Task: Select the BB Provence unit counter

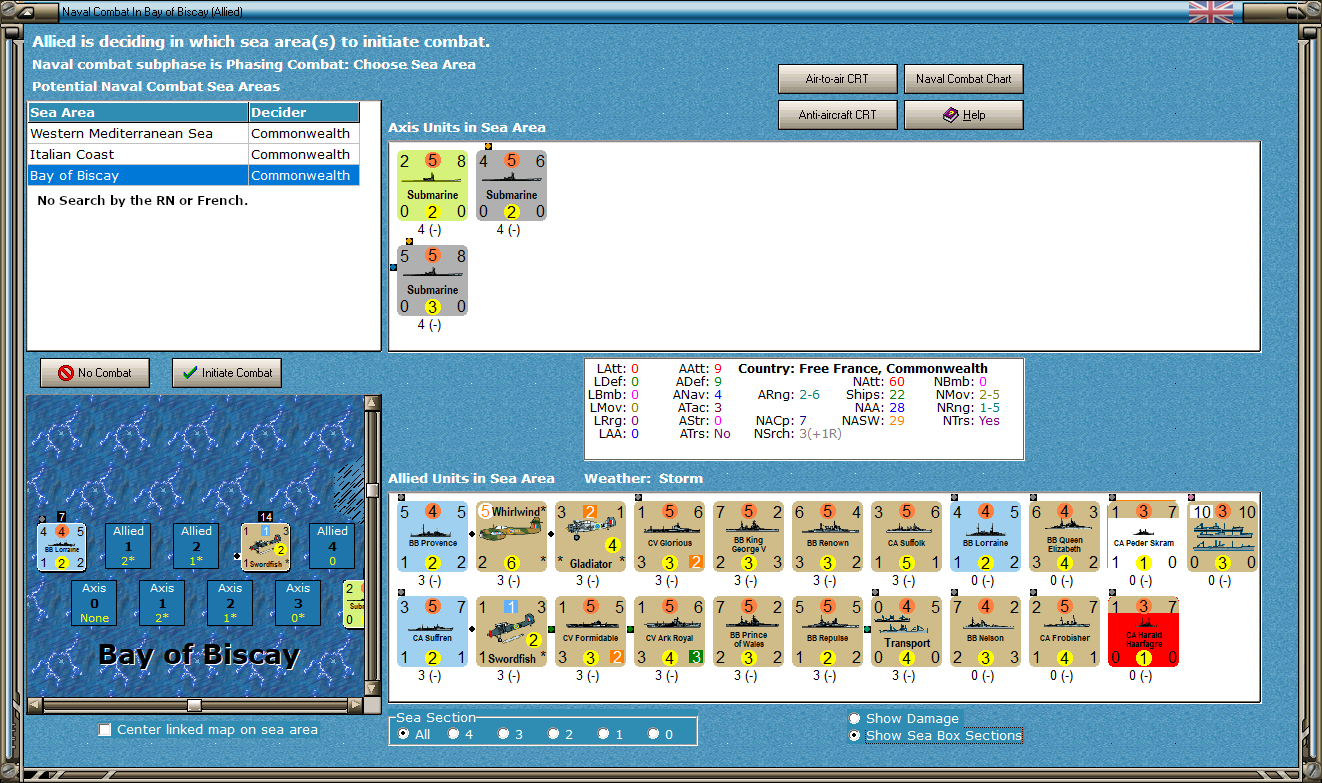Action: coord(433,537)
